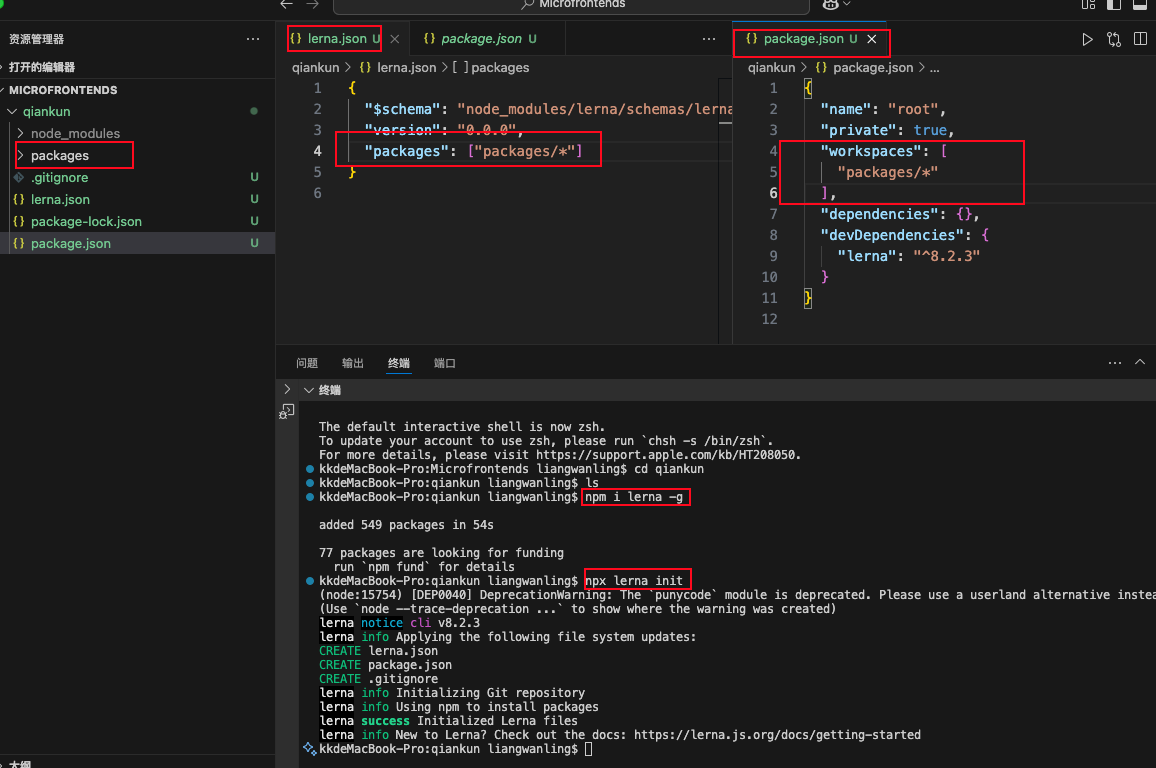Click the "workspaces" key in package.json

871,151
